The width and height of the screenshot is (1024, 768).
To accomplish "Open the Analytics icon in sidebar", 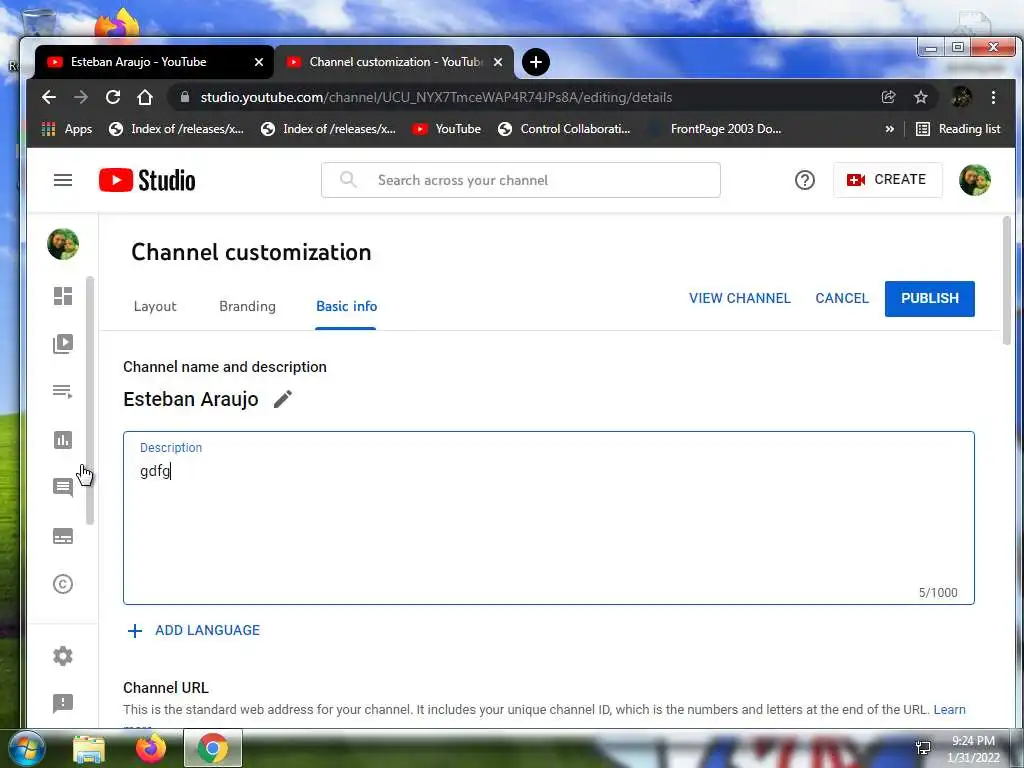I will (x=63, y=440).
